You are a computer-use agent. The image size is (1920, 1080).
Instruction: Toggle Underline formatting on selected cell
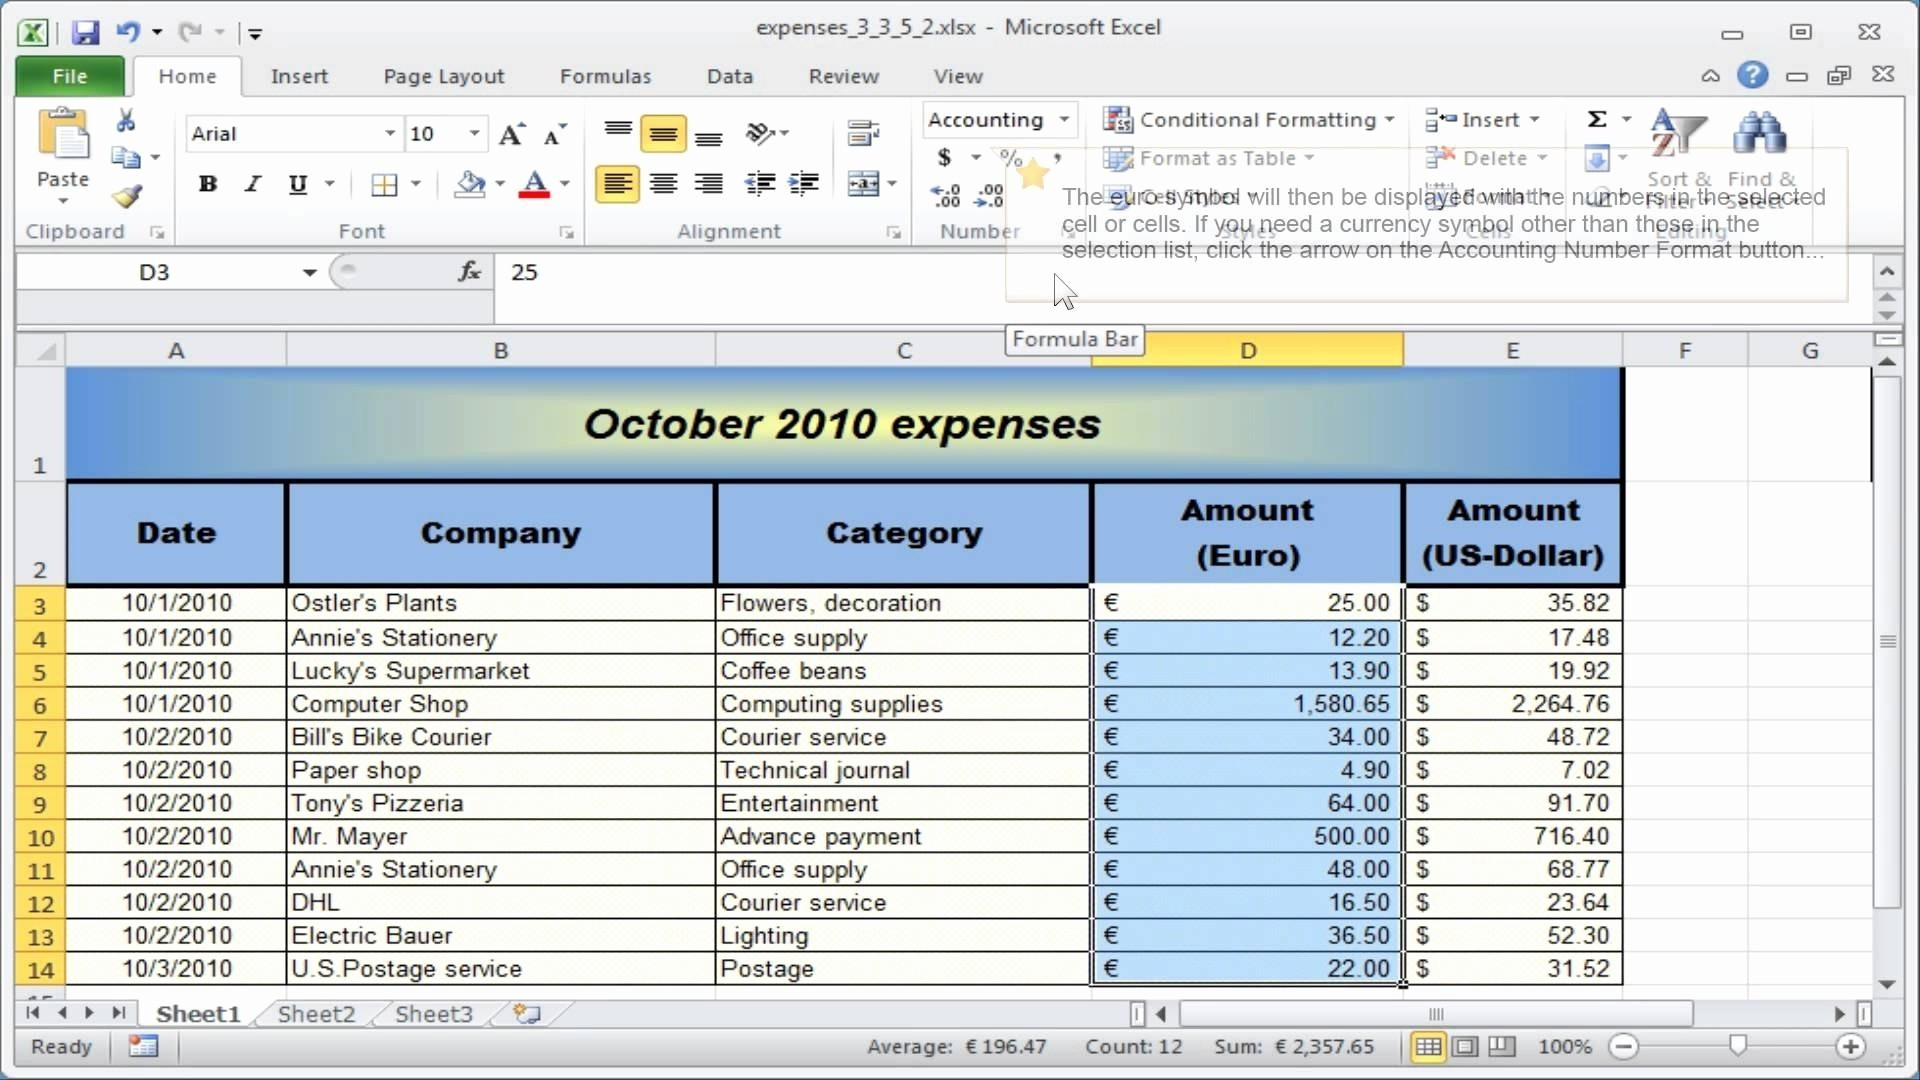click(x=297, y=183)
